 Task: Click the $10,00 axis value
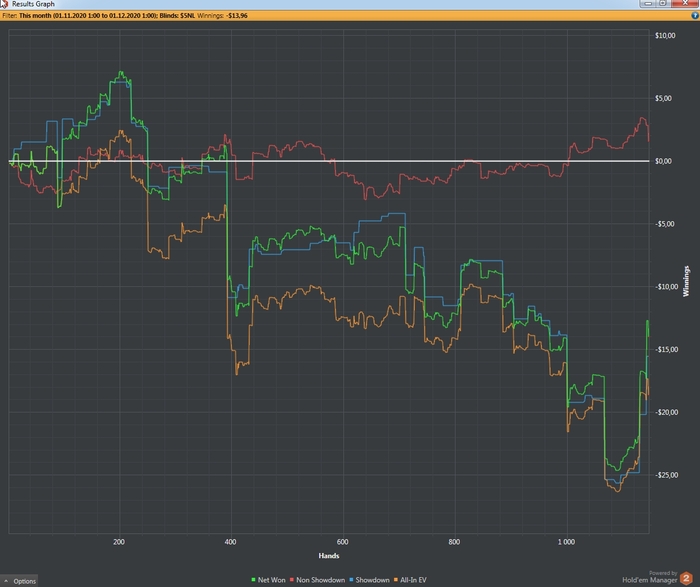click(x=665, y=36)
